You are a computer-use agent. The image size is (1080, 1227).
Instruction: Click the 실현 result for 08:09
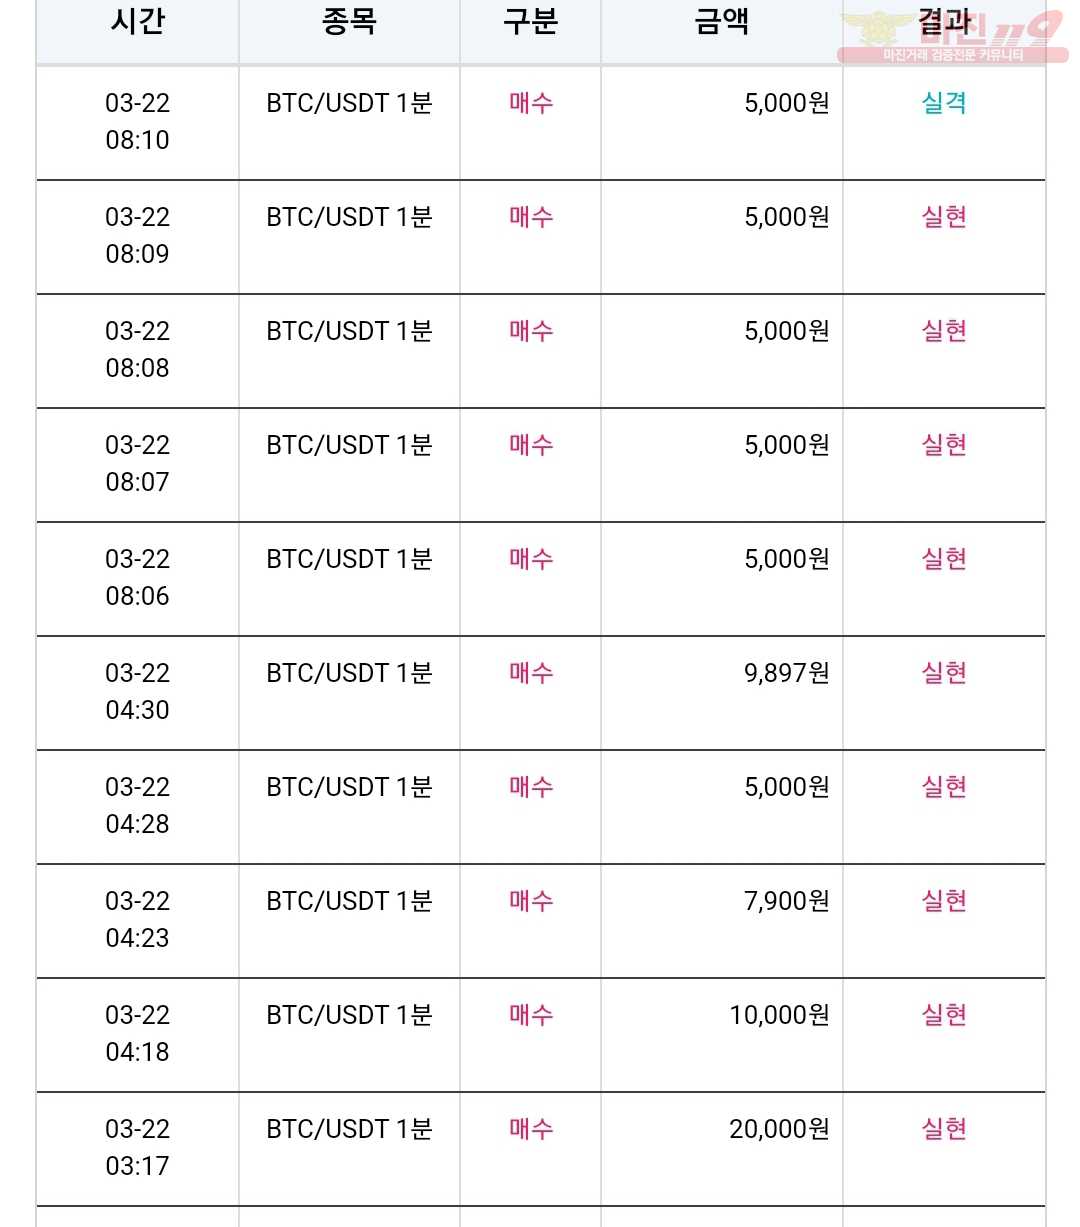click(944, 217)
